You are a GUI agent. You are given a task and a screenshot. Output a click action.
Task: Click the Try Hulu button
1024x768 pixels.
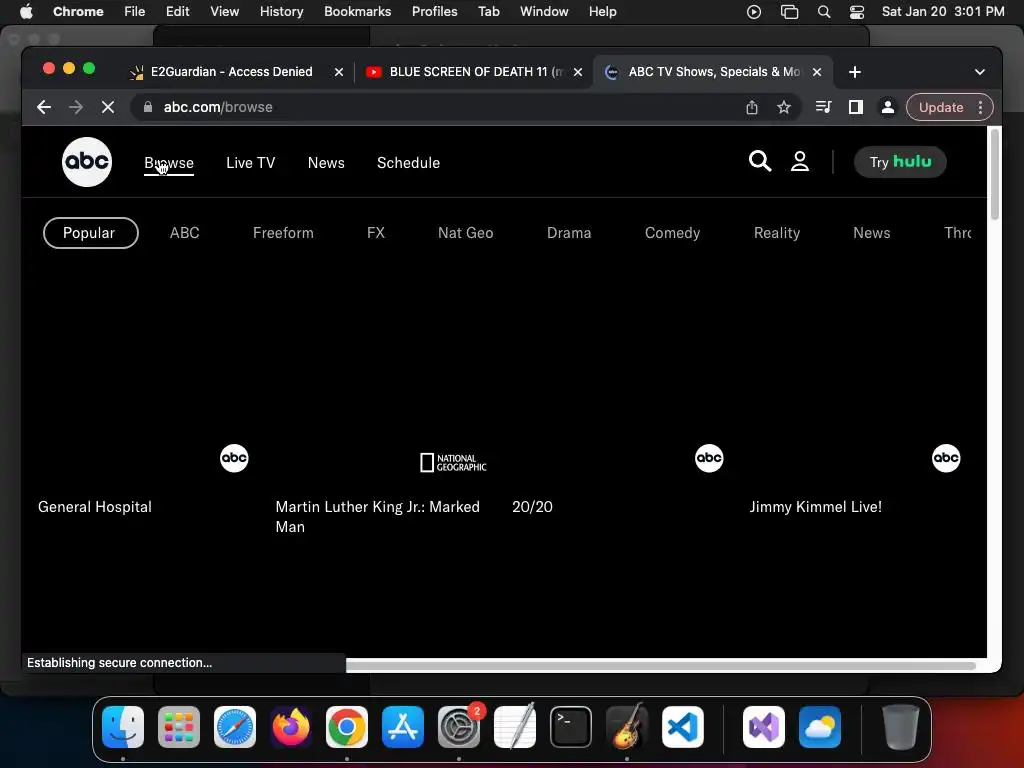pos(900,162)
